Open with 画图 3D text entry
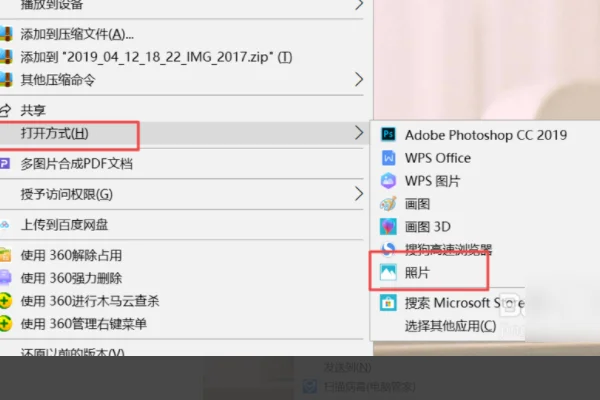The image size is (600, 400). [428, 227]
